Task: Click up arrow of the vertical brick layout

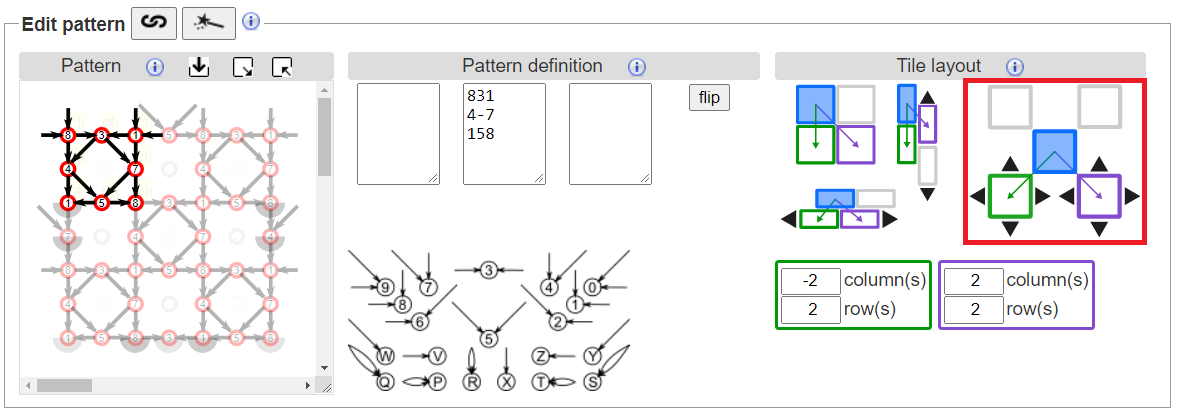Action: 927,97
